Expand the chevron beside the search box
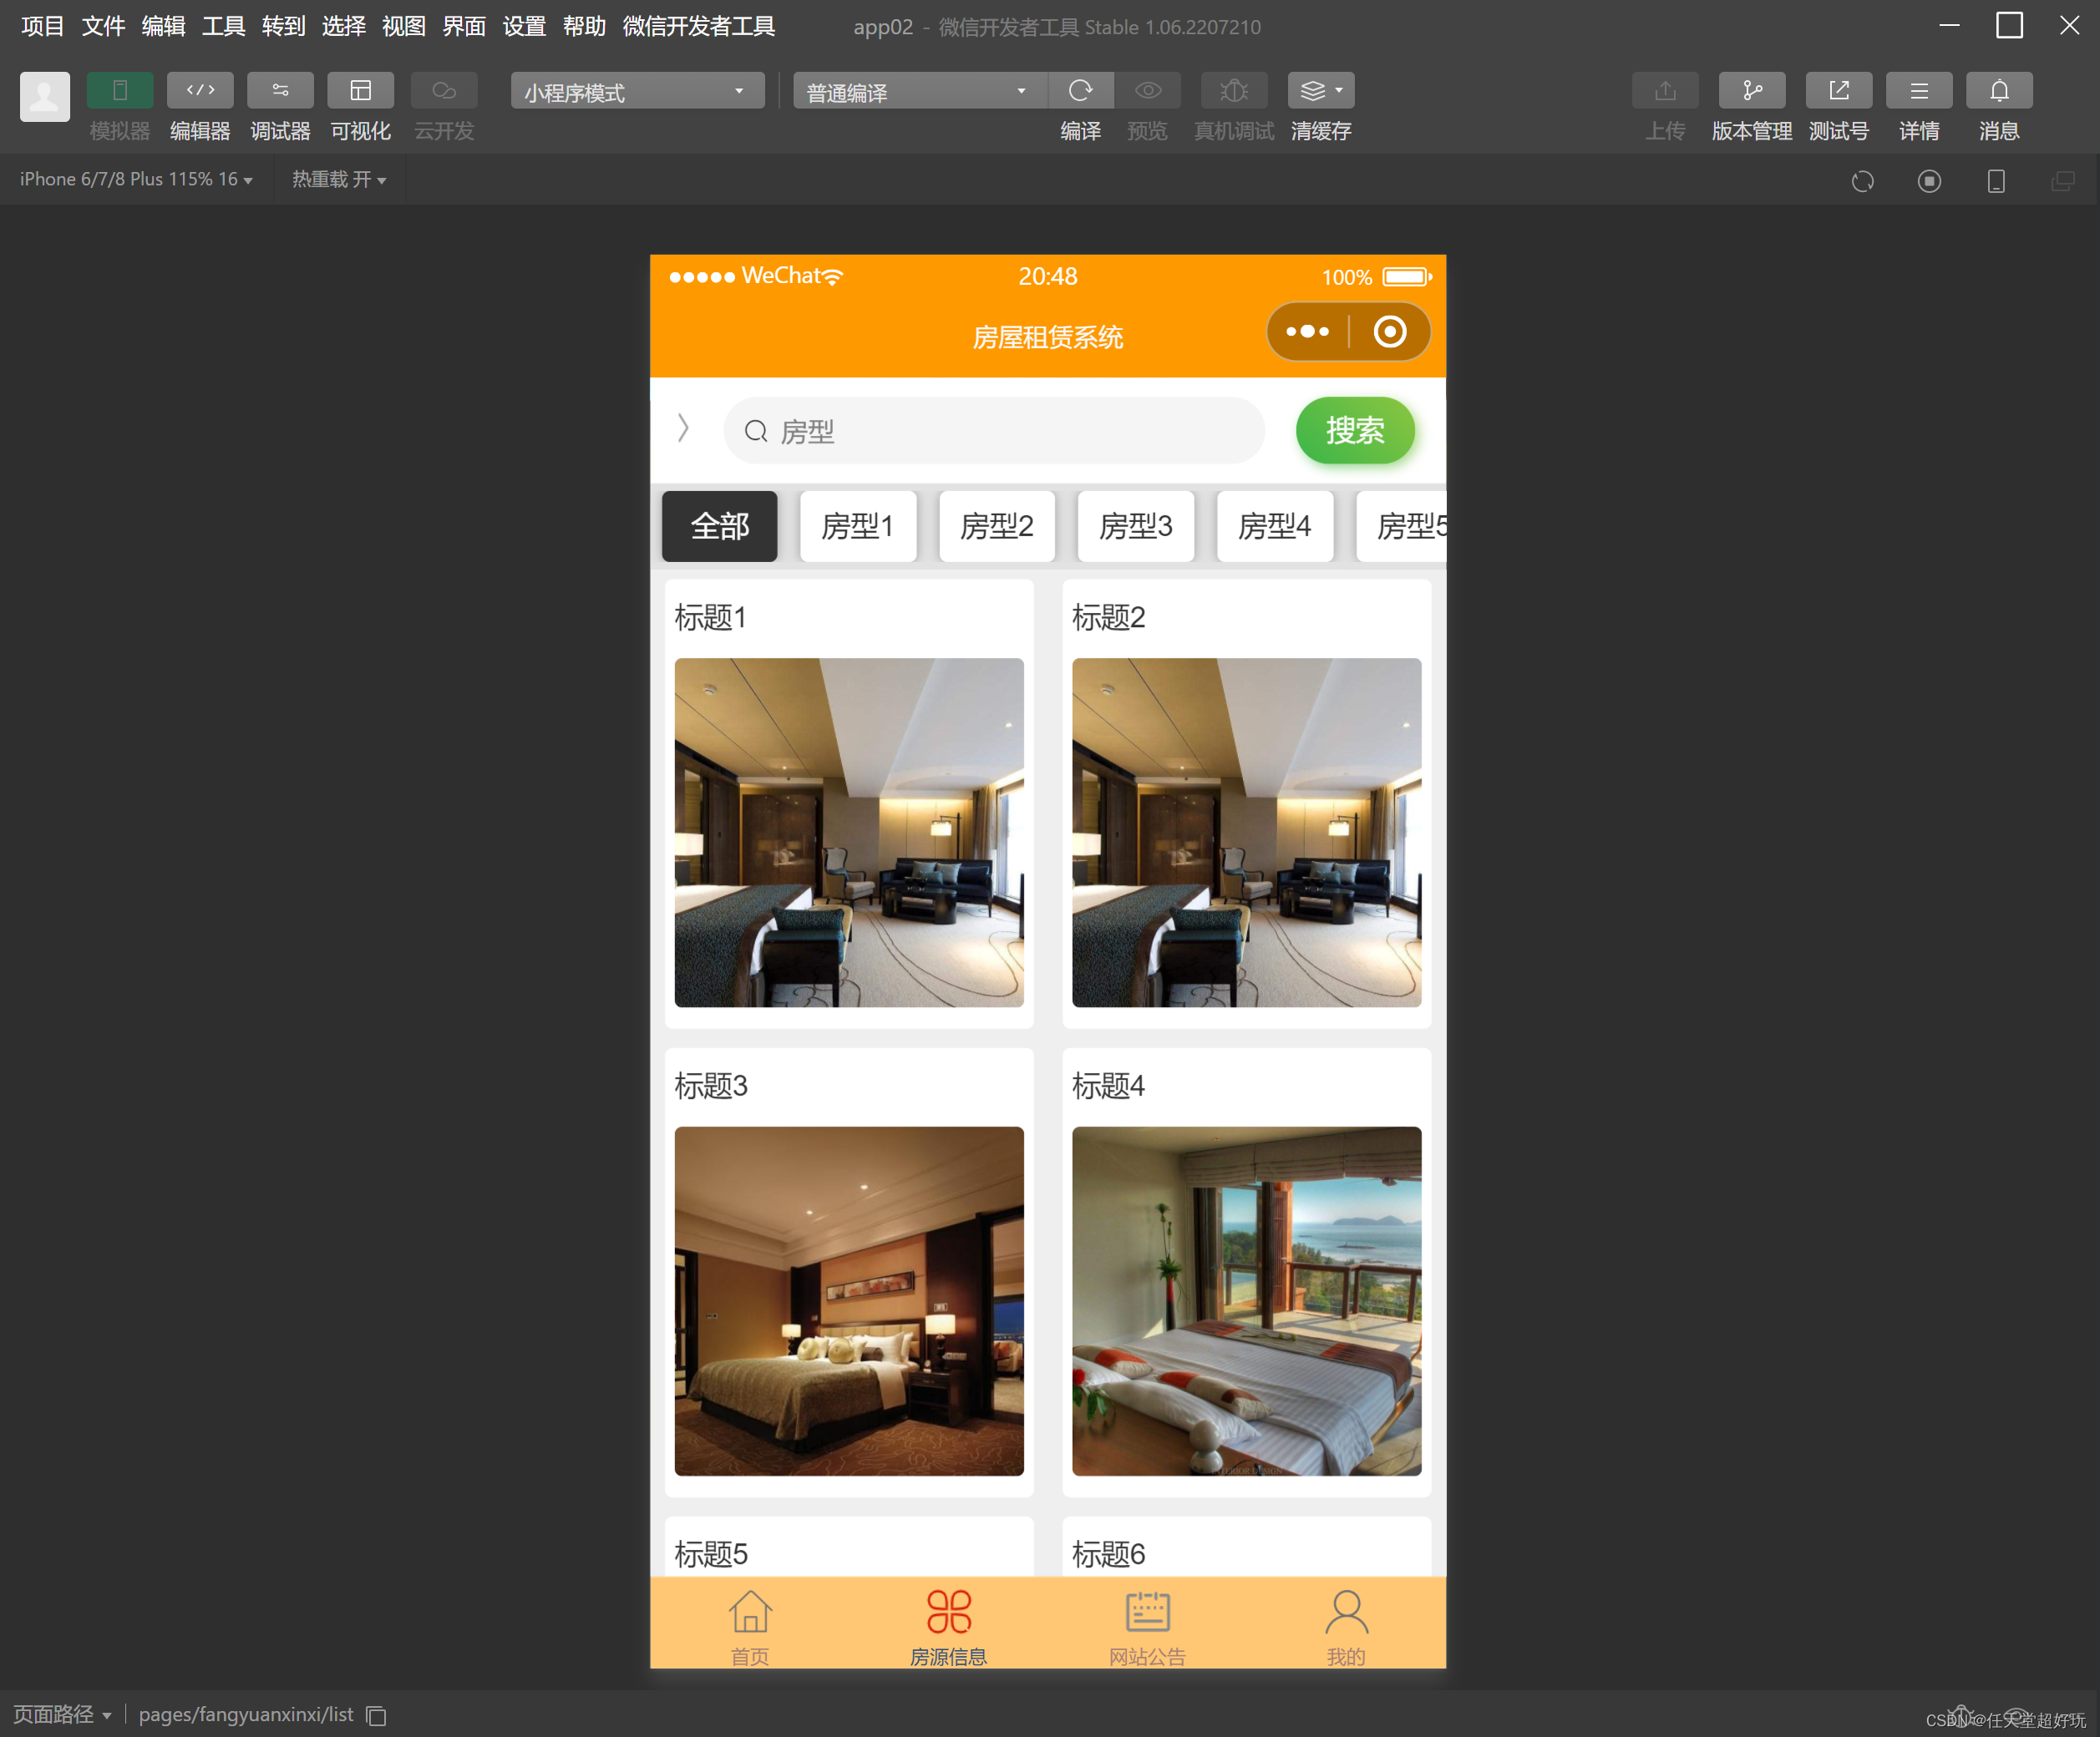 point(684,429)
